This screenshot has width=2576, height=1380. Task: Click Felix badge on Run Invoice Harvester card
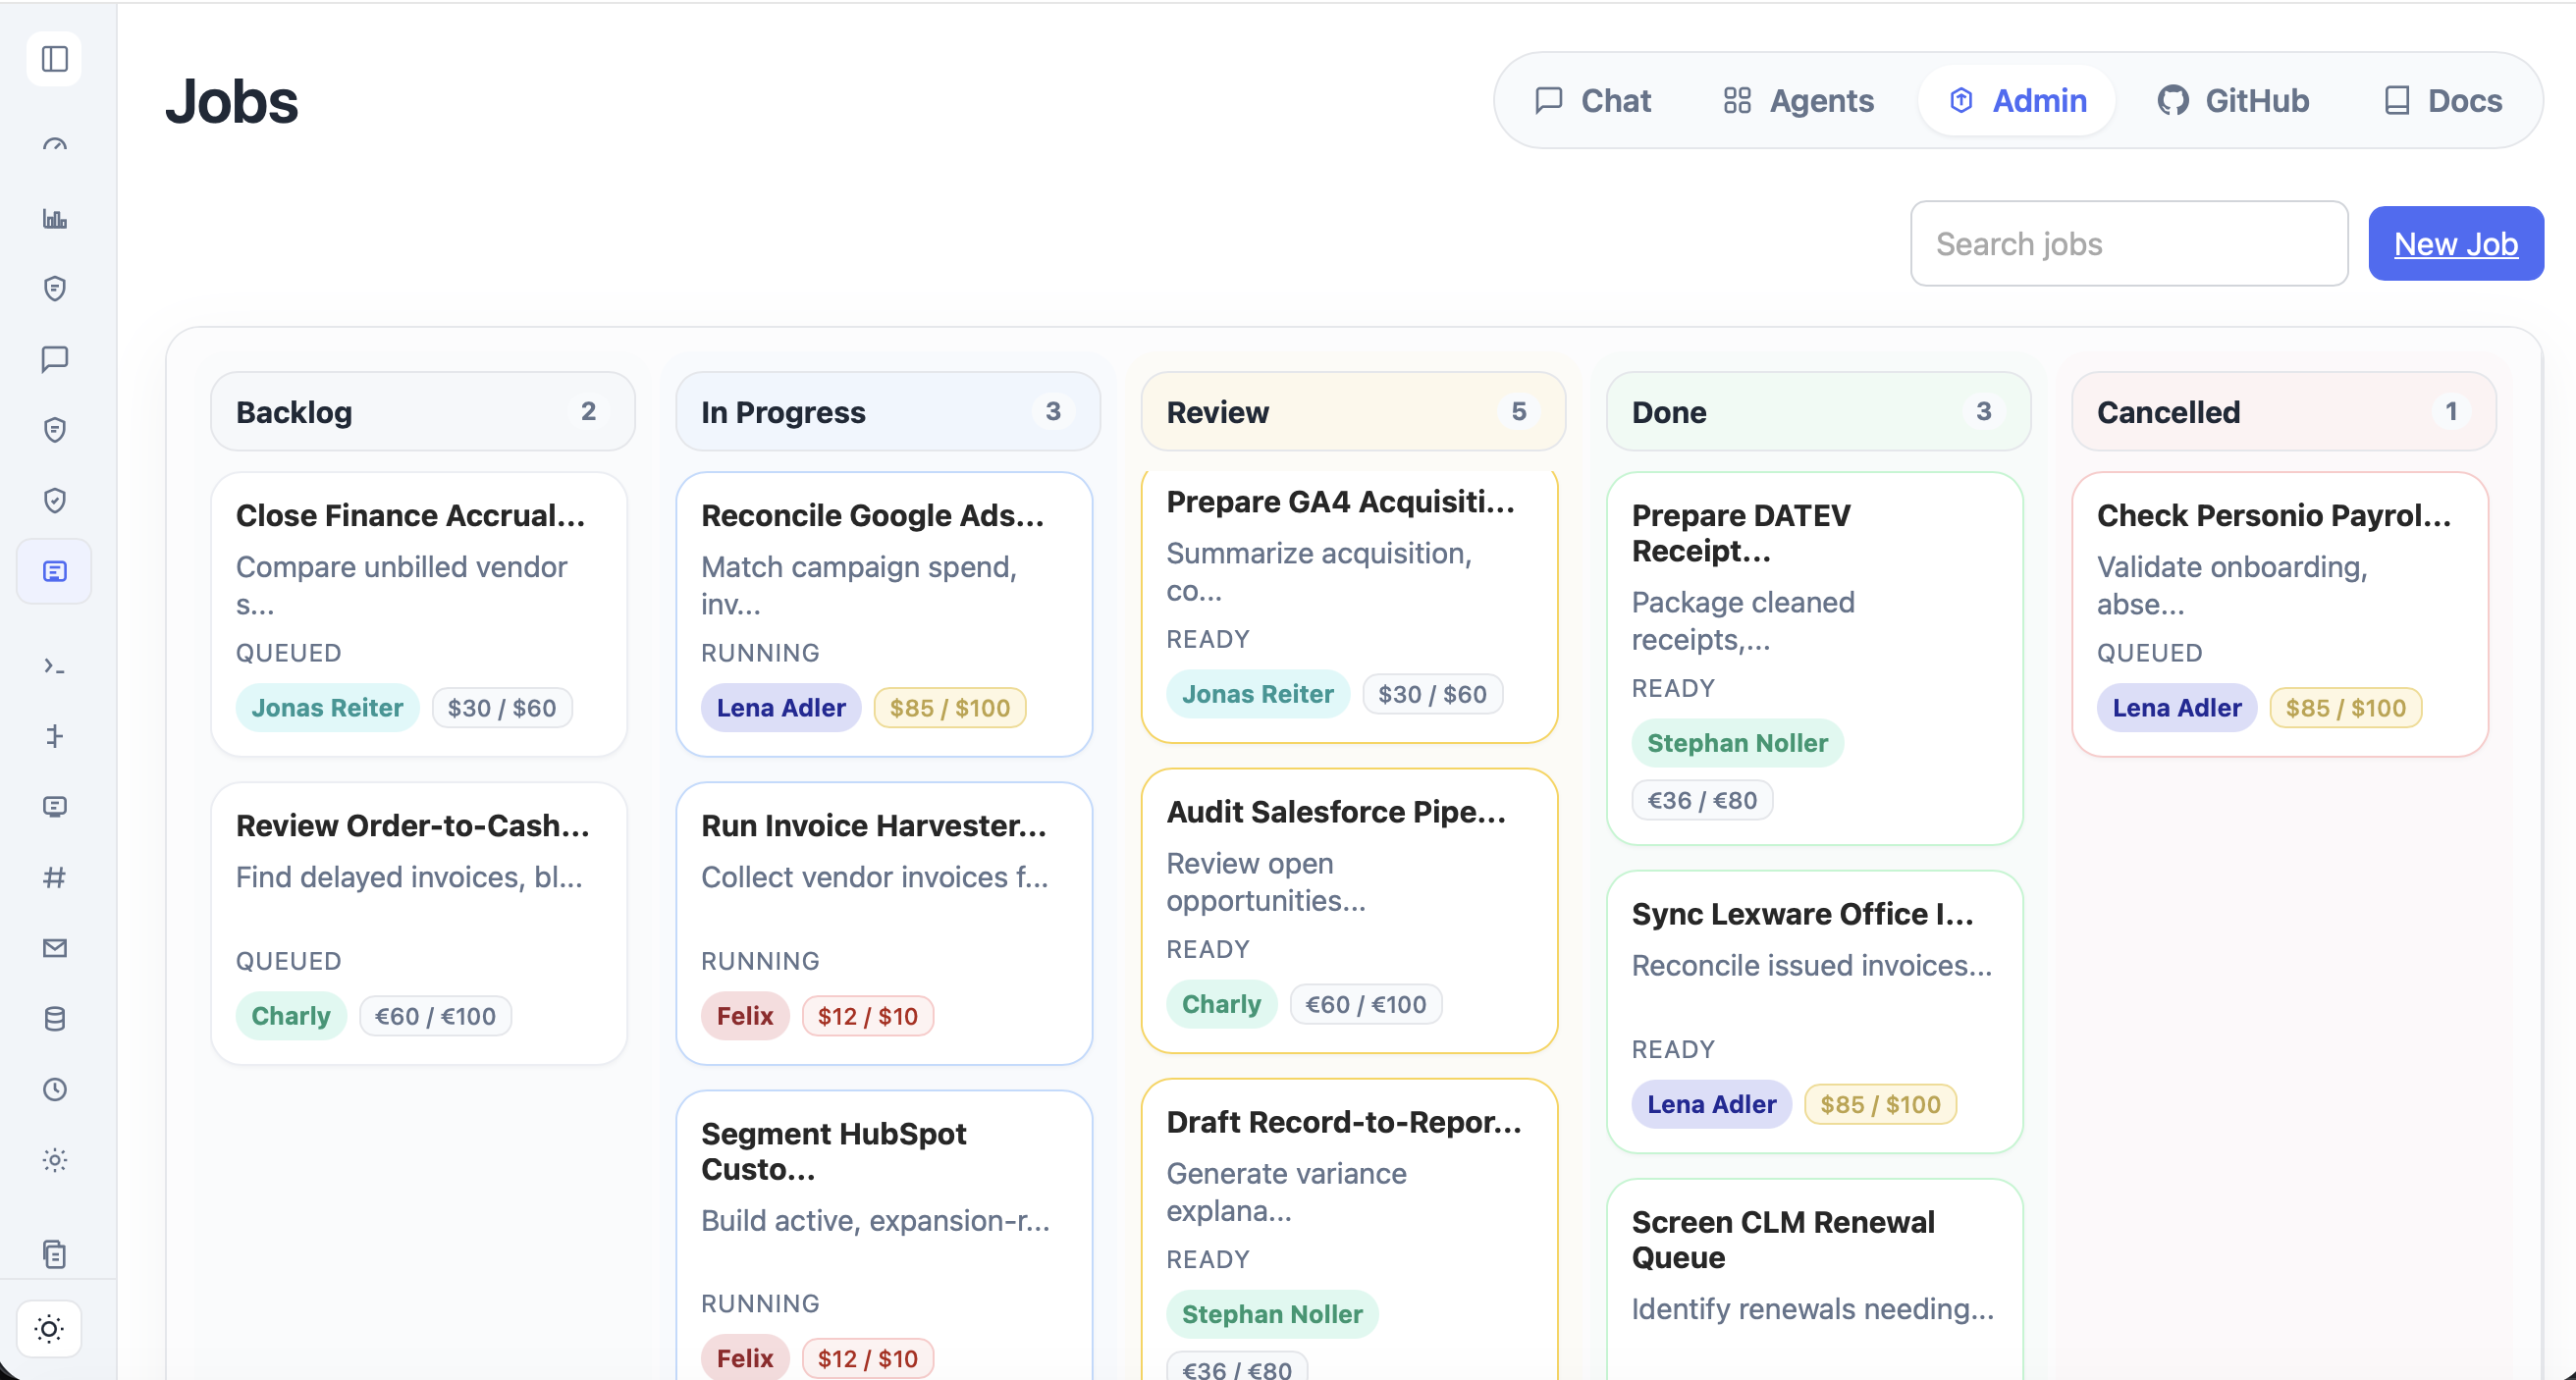(745, 1016)
